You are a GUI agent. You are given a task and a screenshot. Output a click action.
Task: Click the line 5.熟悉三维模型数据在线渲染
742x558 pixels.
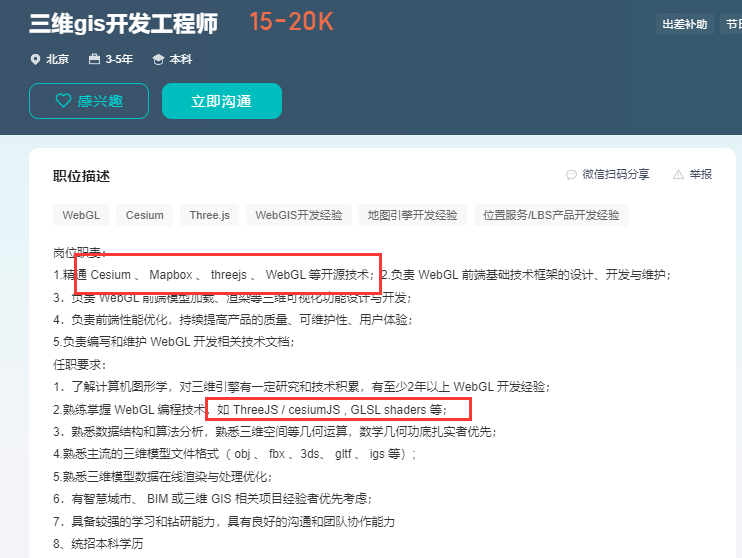163,477
